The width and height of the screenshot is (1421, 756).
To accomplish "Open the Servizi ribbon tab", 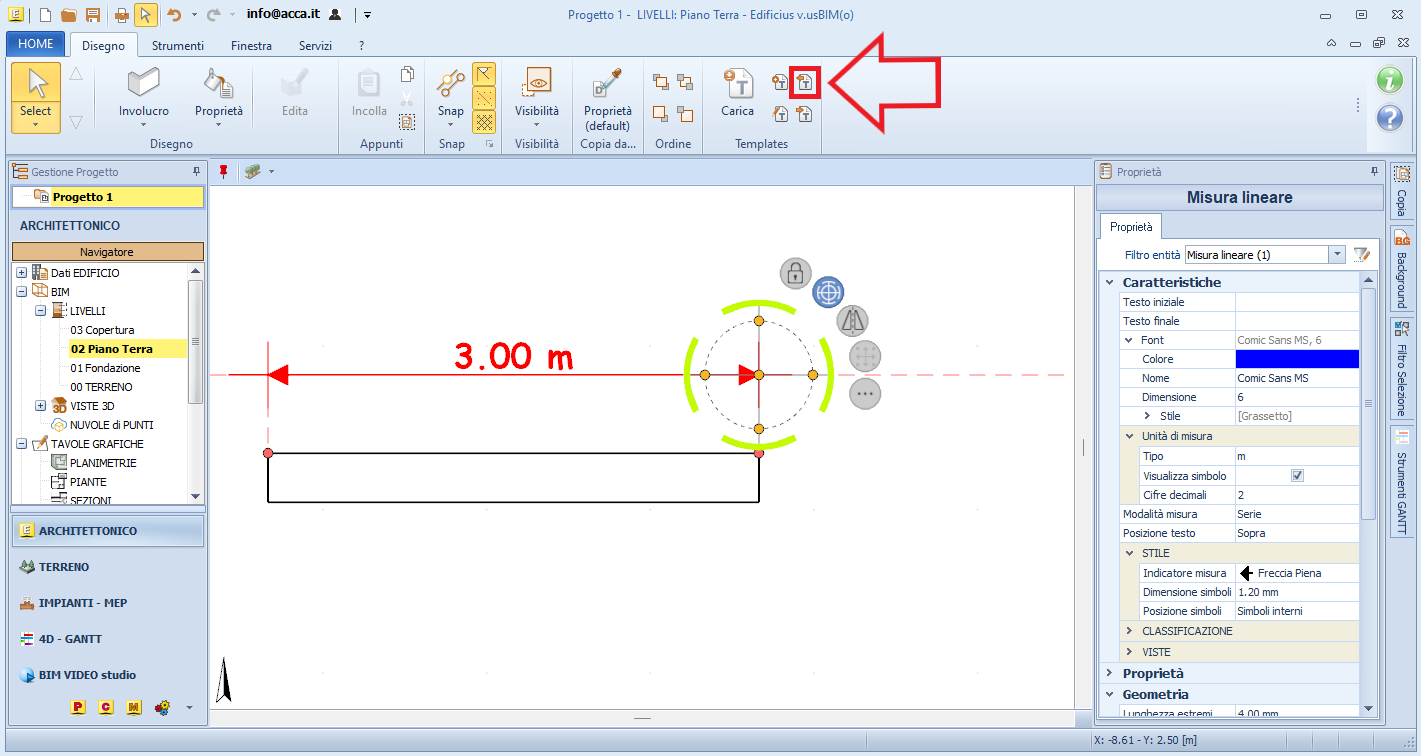I will coord(315,46).
